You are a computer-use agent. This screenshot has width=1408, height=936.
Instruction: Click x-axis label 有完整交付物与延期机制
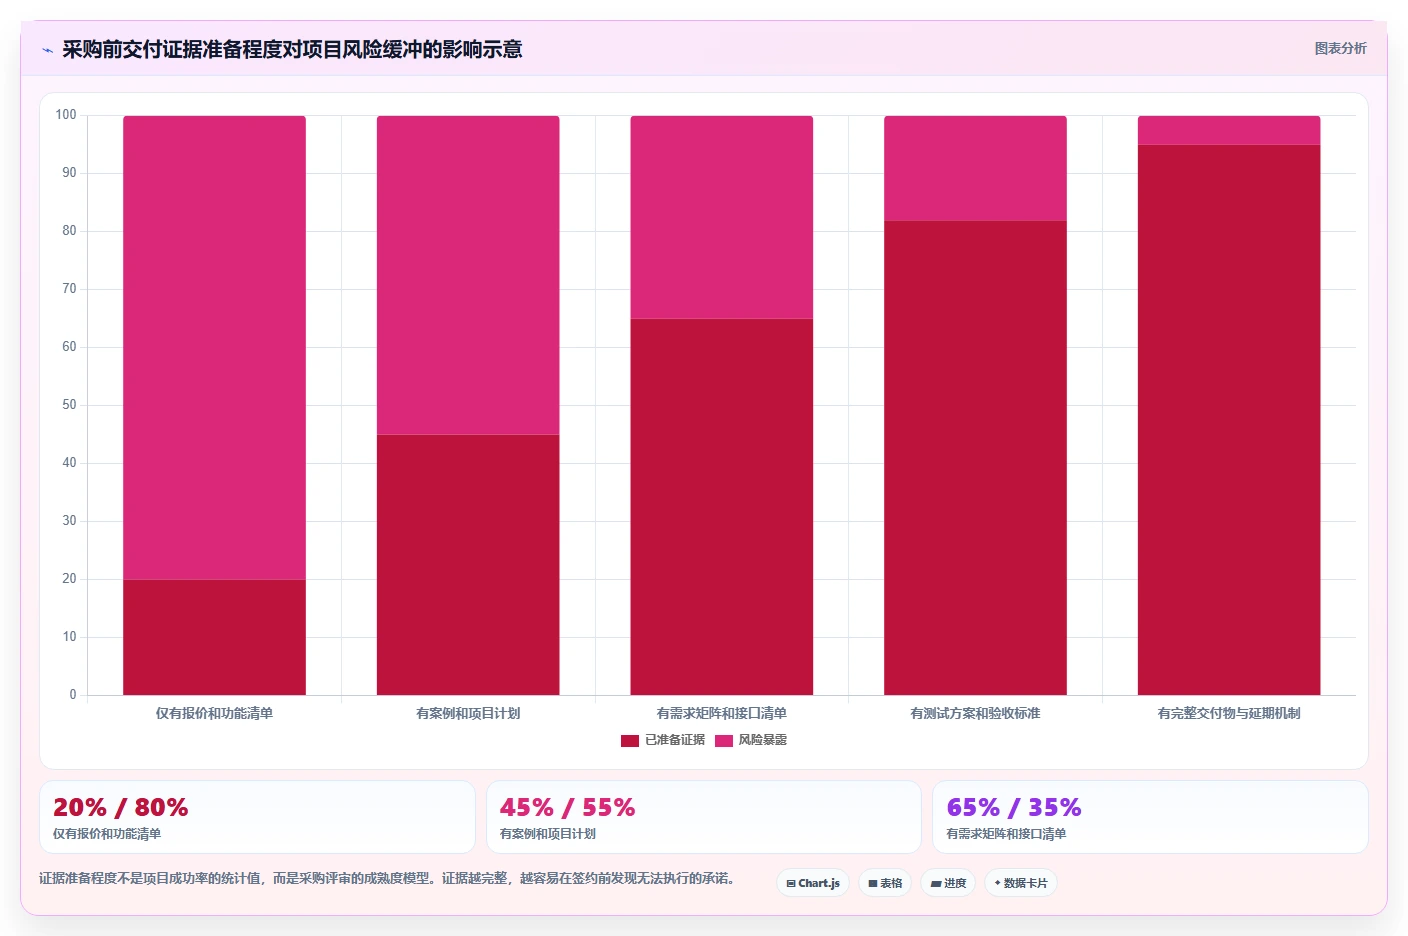[x=1229, y=713]
